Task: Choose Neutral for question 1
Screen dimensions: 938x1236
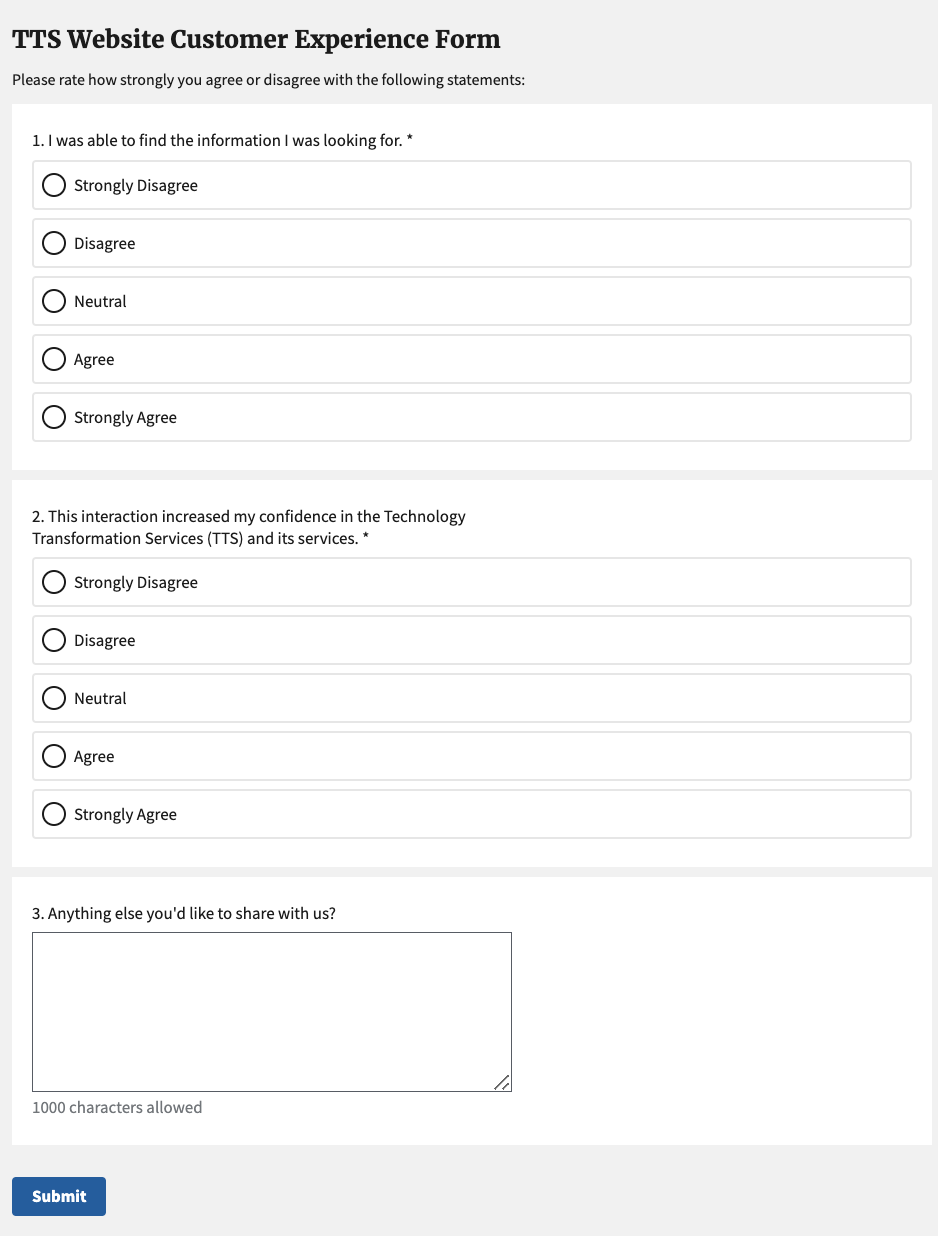Action: click(54, 302)
